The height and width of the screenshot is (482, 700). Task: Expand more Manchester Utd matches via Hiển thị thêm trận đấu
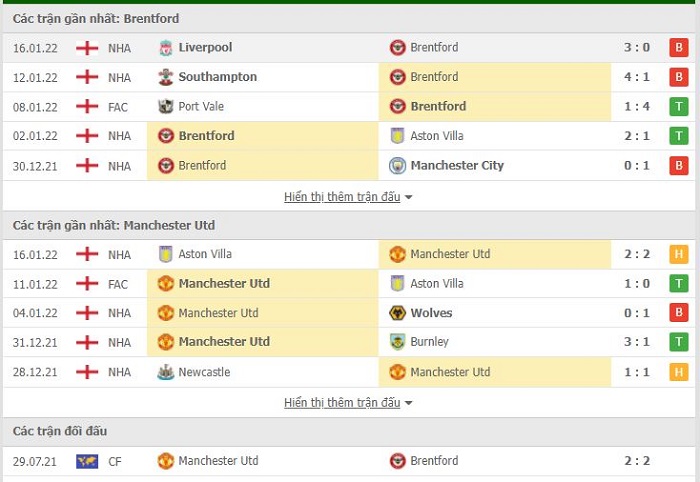342,403
